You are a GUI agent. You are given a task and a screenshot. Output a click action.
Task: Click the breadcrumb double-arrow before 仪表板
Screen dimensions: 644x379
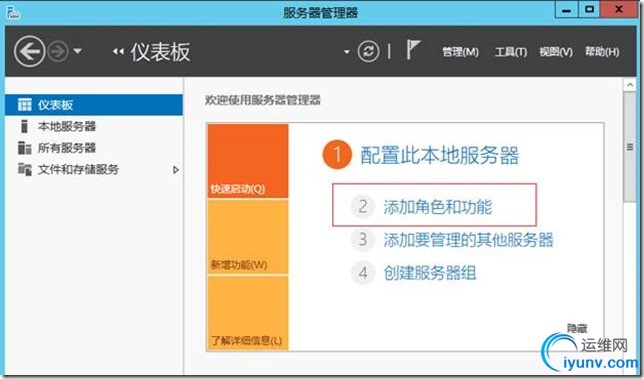tap(118, 52)
